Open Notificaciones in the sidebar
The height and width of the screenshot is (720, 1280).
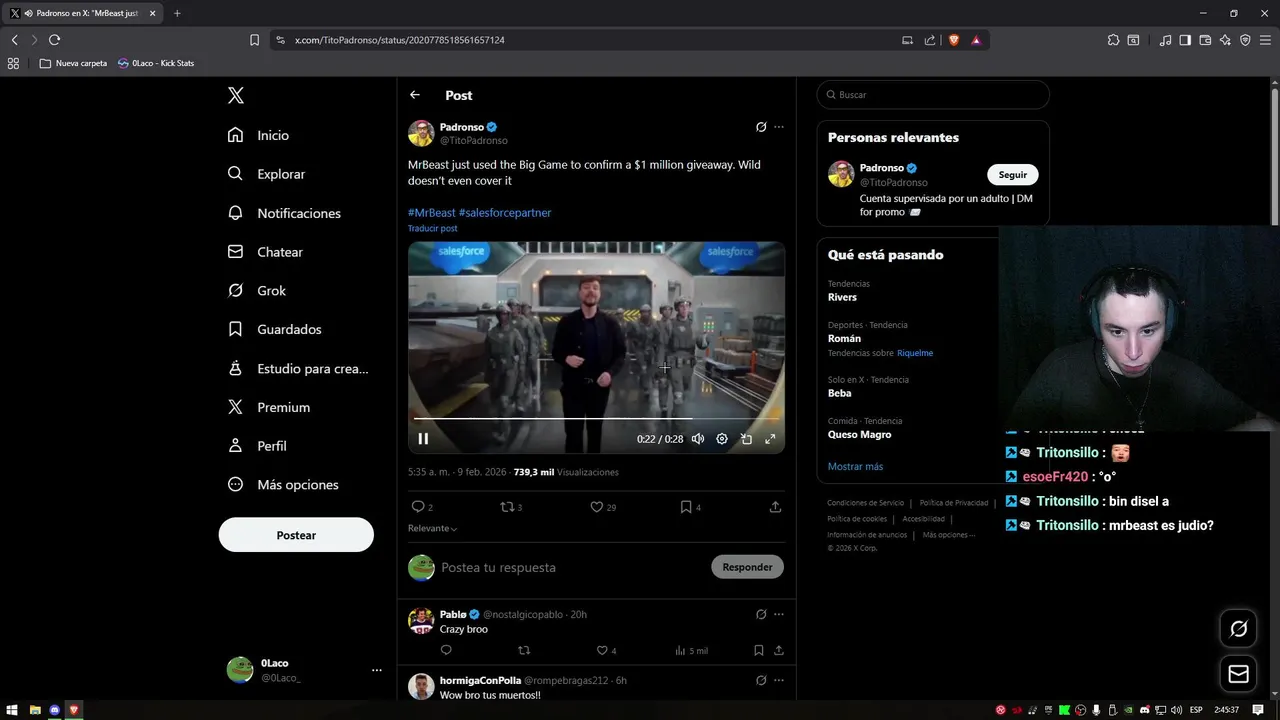coord(285,213)
